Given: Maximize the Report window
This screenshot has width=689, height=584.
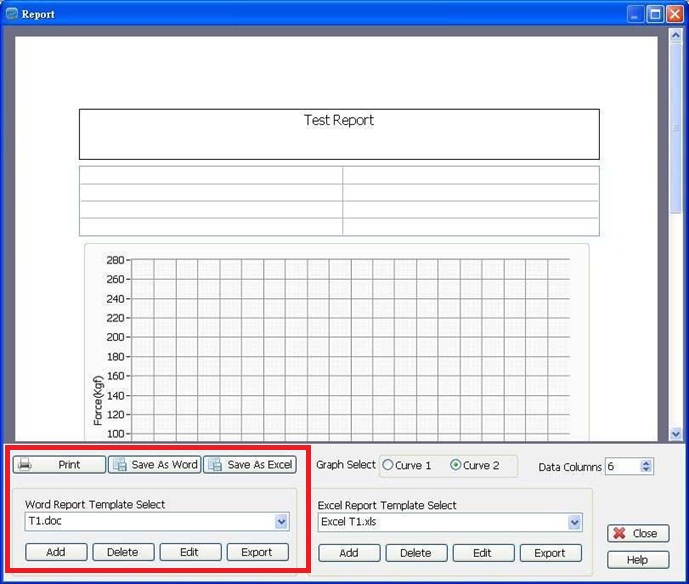Looking at the screenshot, I should (x=655, y=14).
